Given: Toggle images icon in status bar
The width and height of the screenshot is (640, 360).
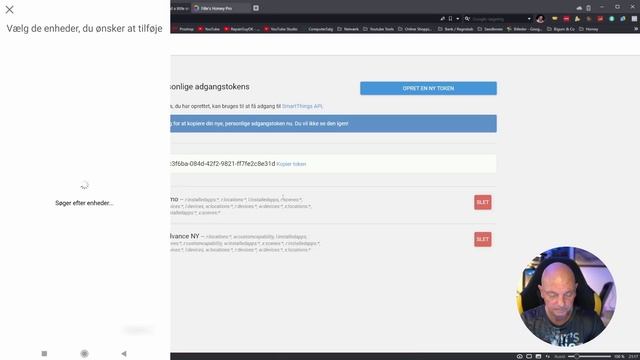Looking at the screenshot, I should click(x=538, y=356).
